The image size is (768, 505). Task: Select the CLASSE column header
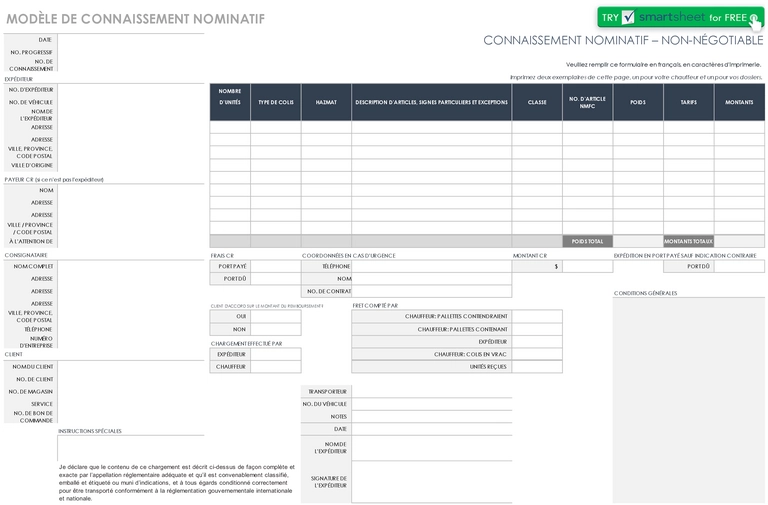537,102
